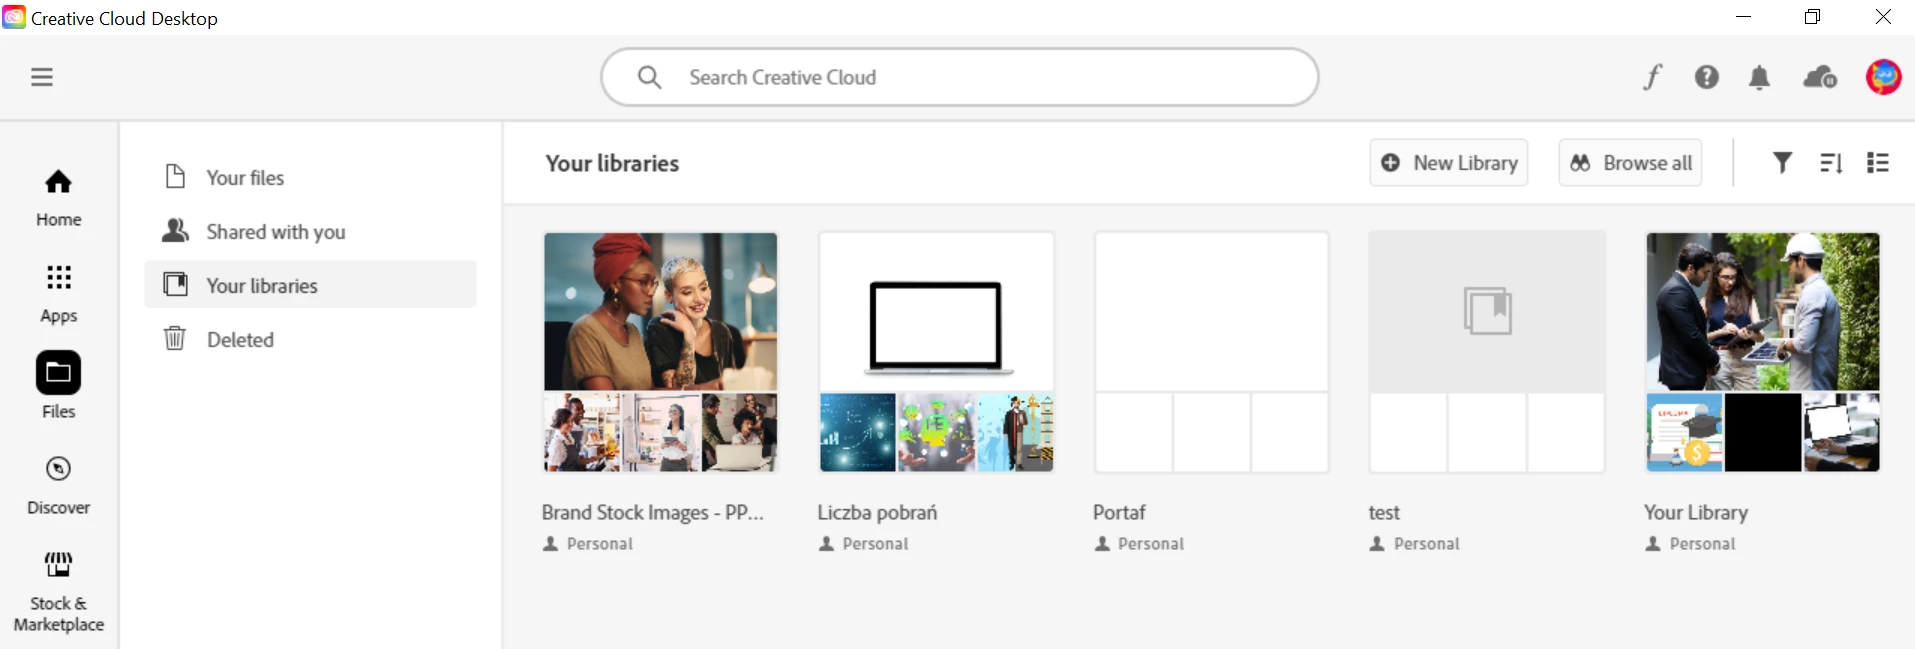Click the 'Portaf' library title

(1119, 512)
